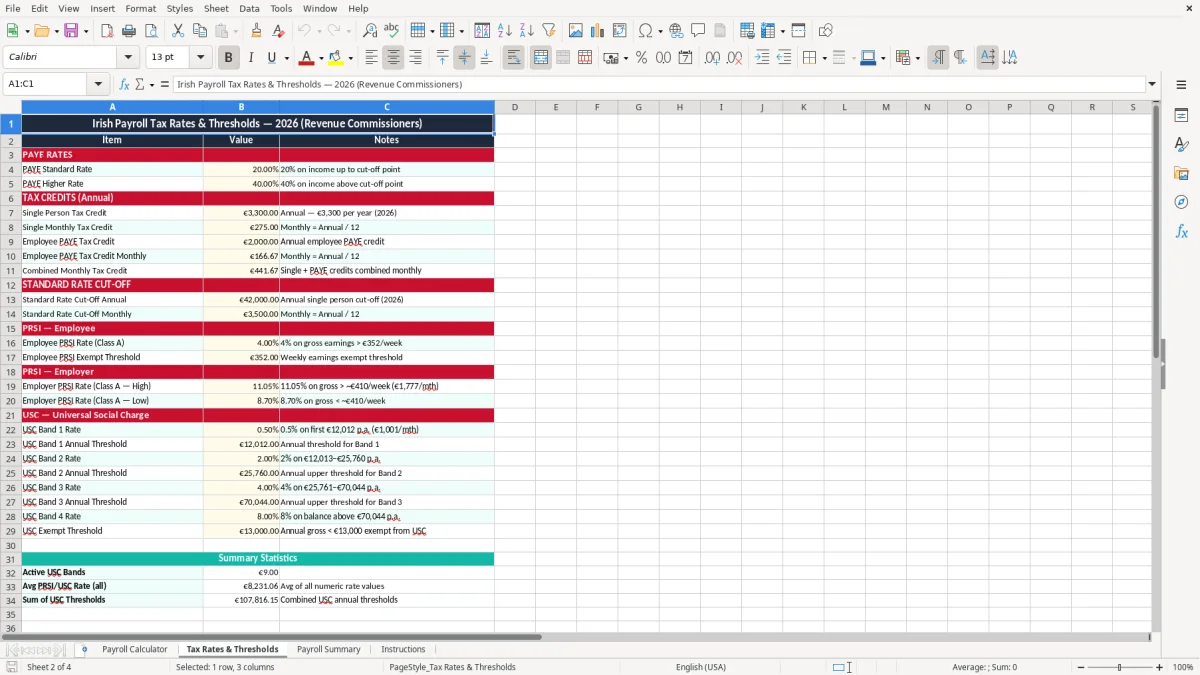Toggle Merge and Center Cells
This screenshot has height=675, width=1200.
pyautogui.click(x=540, y=58)
